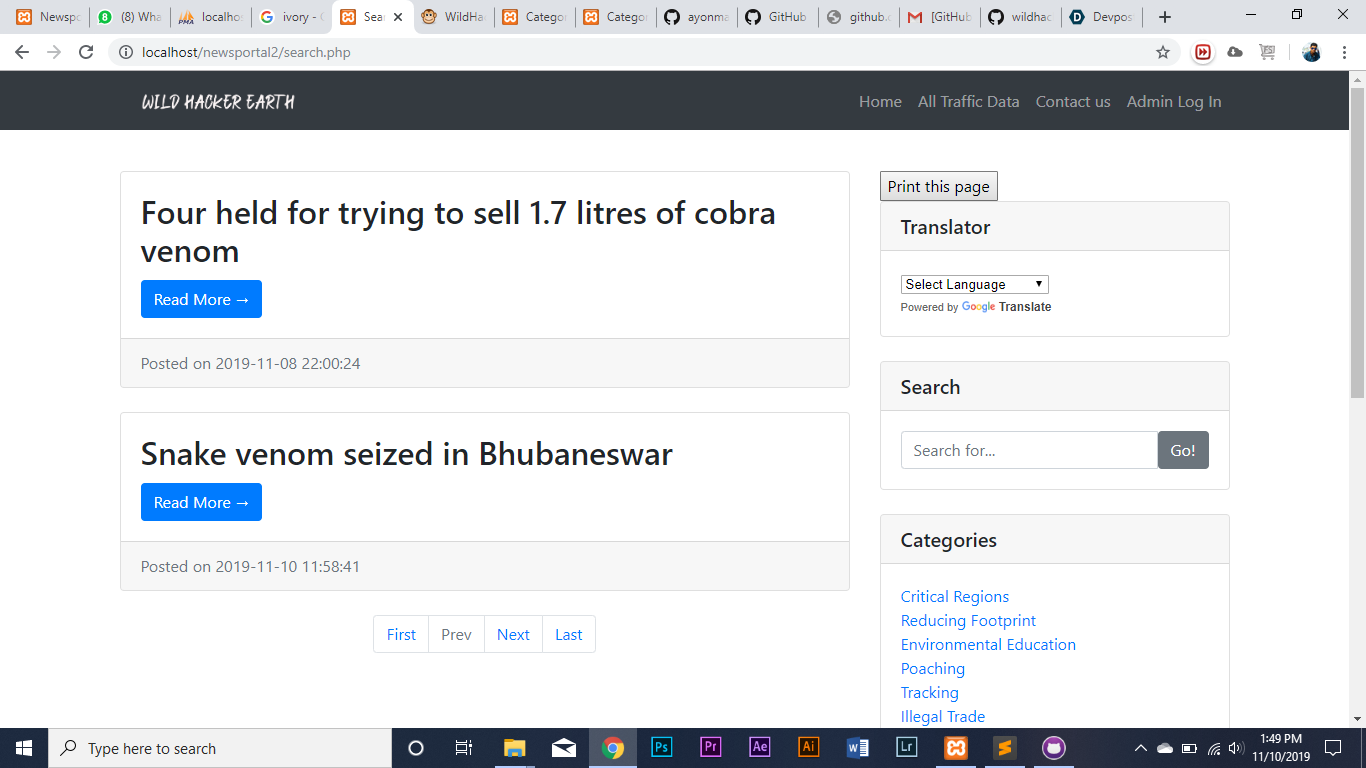Switch to WildHa browser tab
The width and height of the screenshot is (1366, 768).
pyautogui.click(x=453, y=17)
